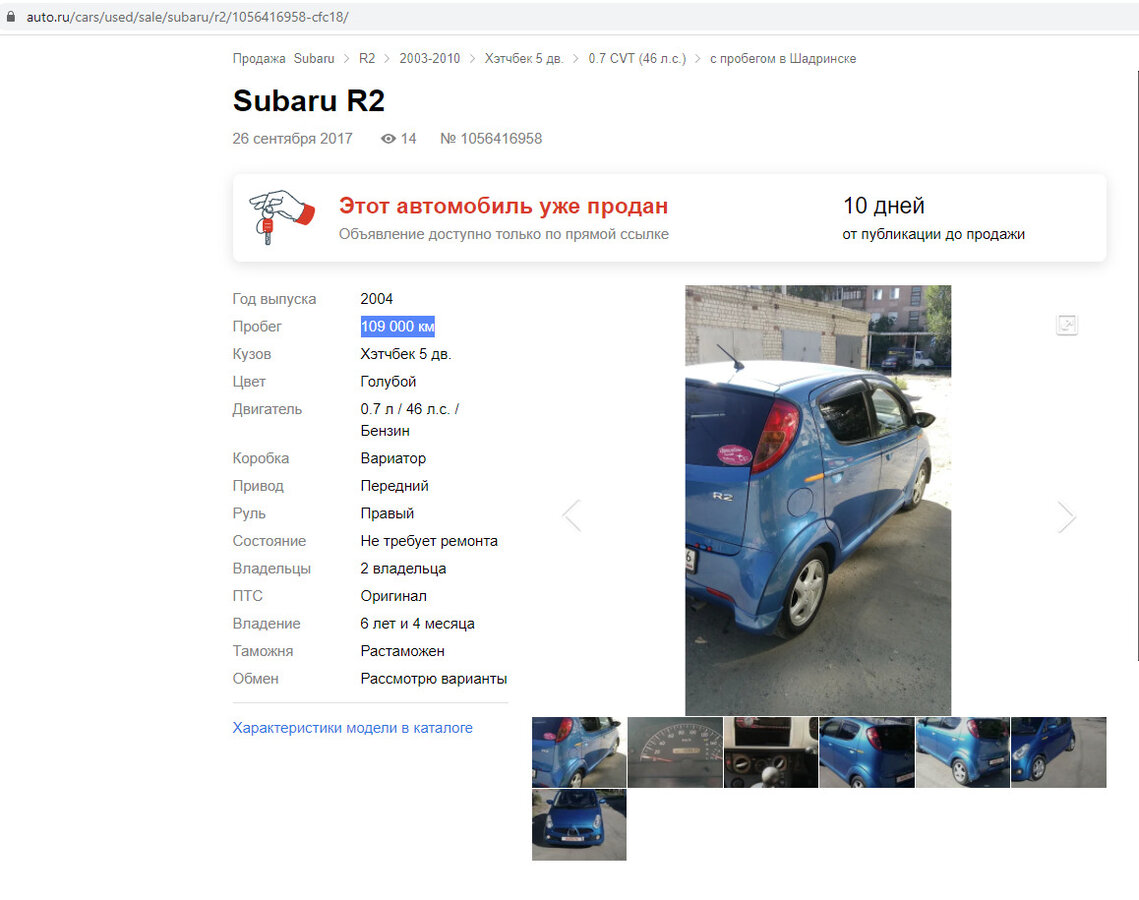This screenshot has height=900, width=1139.
Task: Click the 'Subaru R2' page title
Action: 309,100
